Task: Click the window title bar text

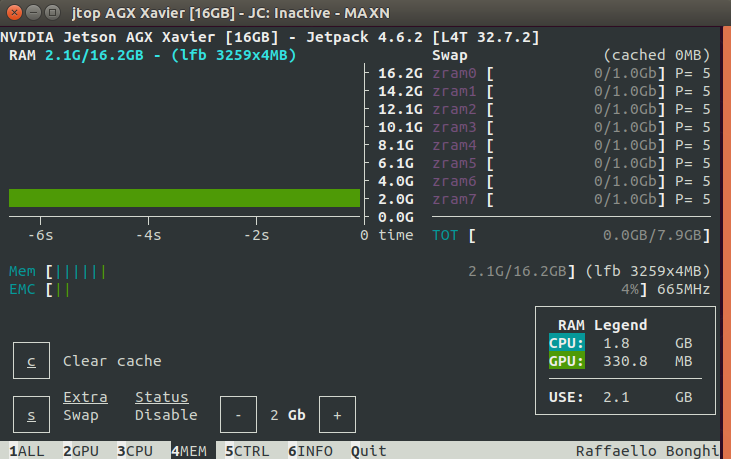Action: [x=231, y=13]
